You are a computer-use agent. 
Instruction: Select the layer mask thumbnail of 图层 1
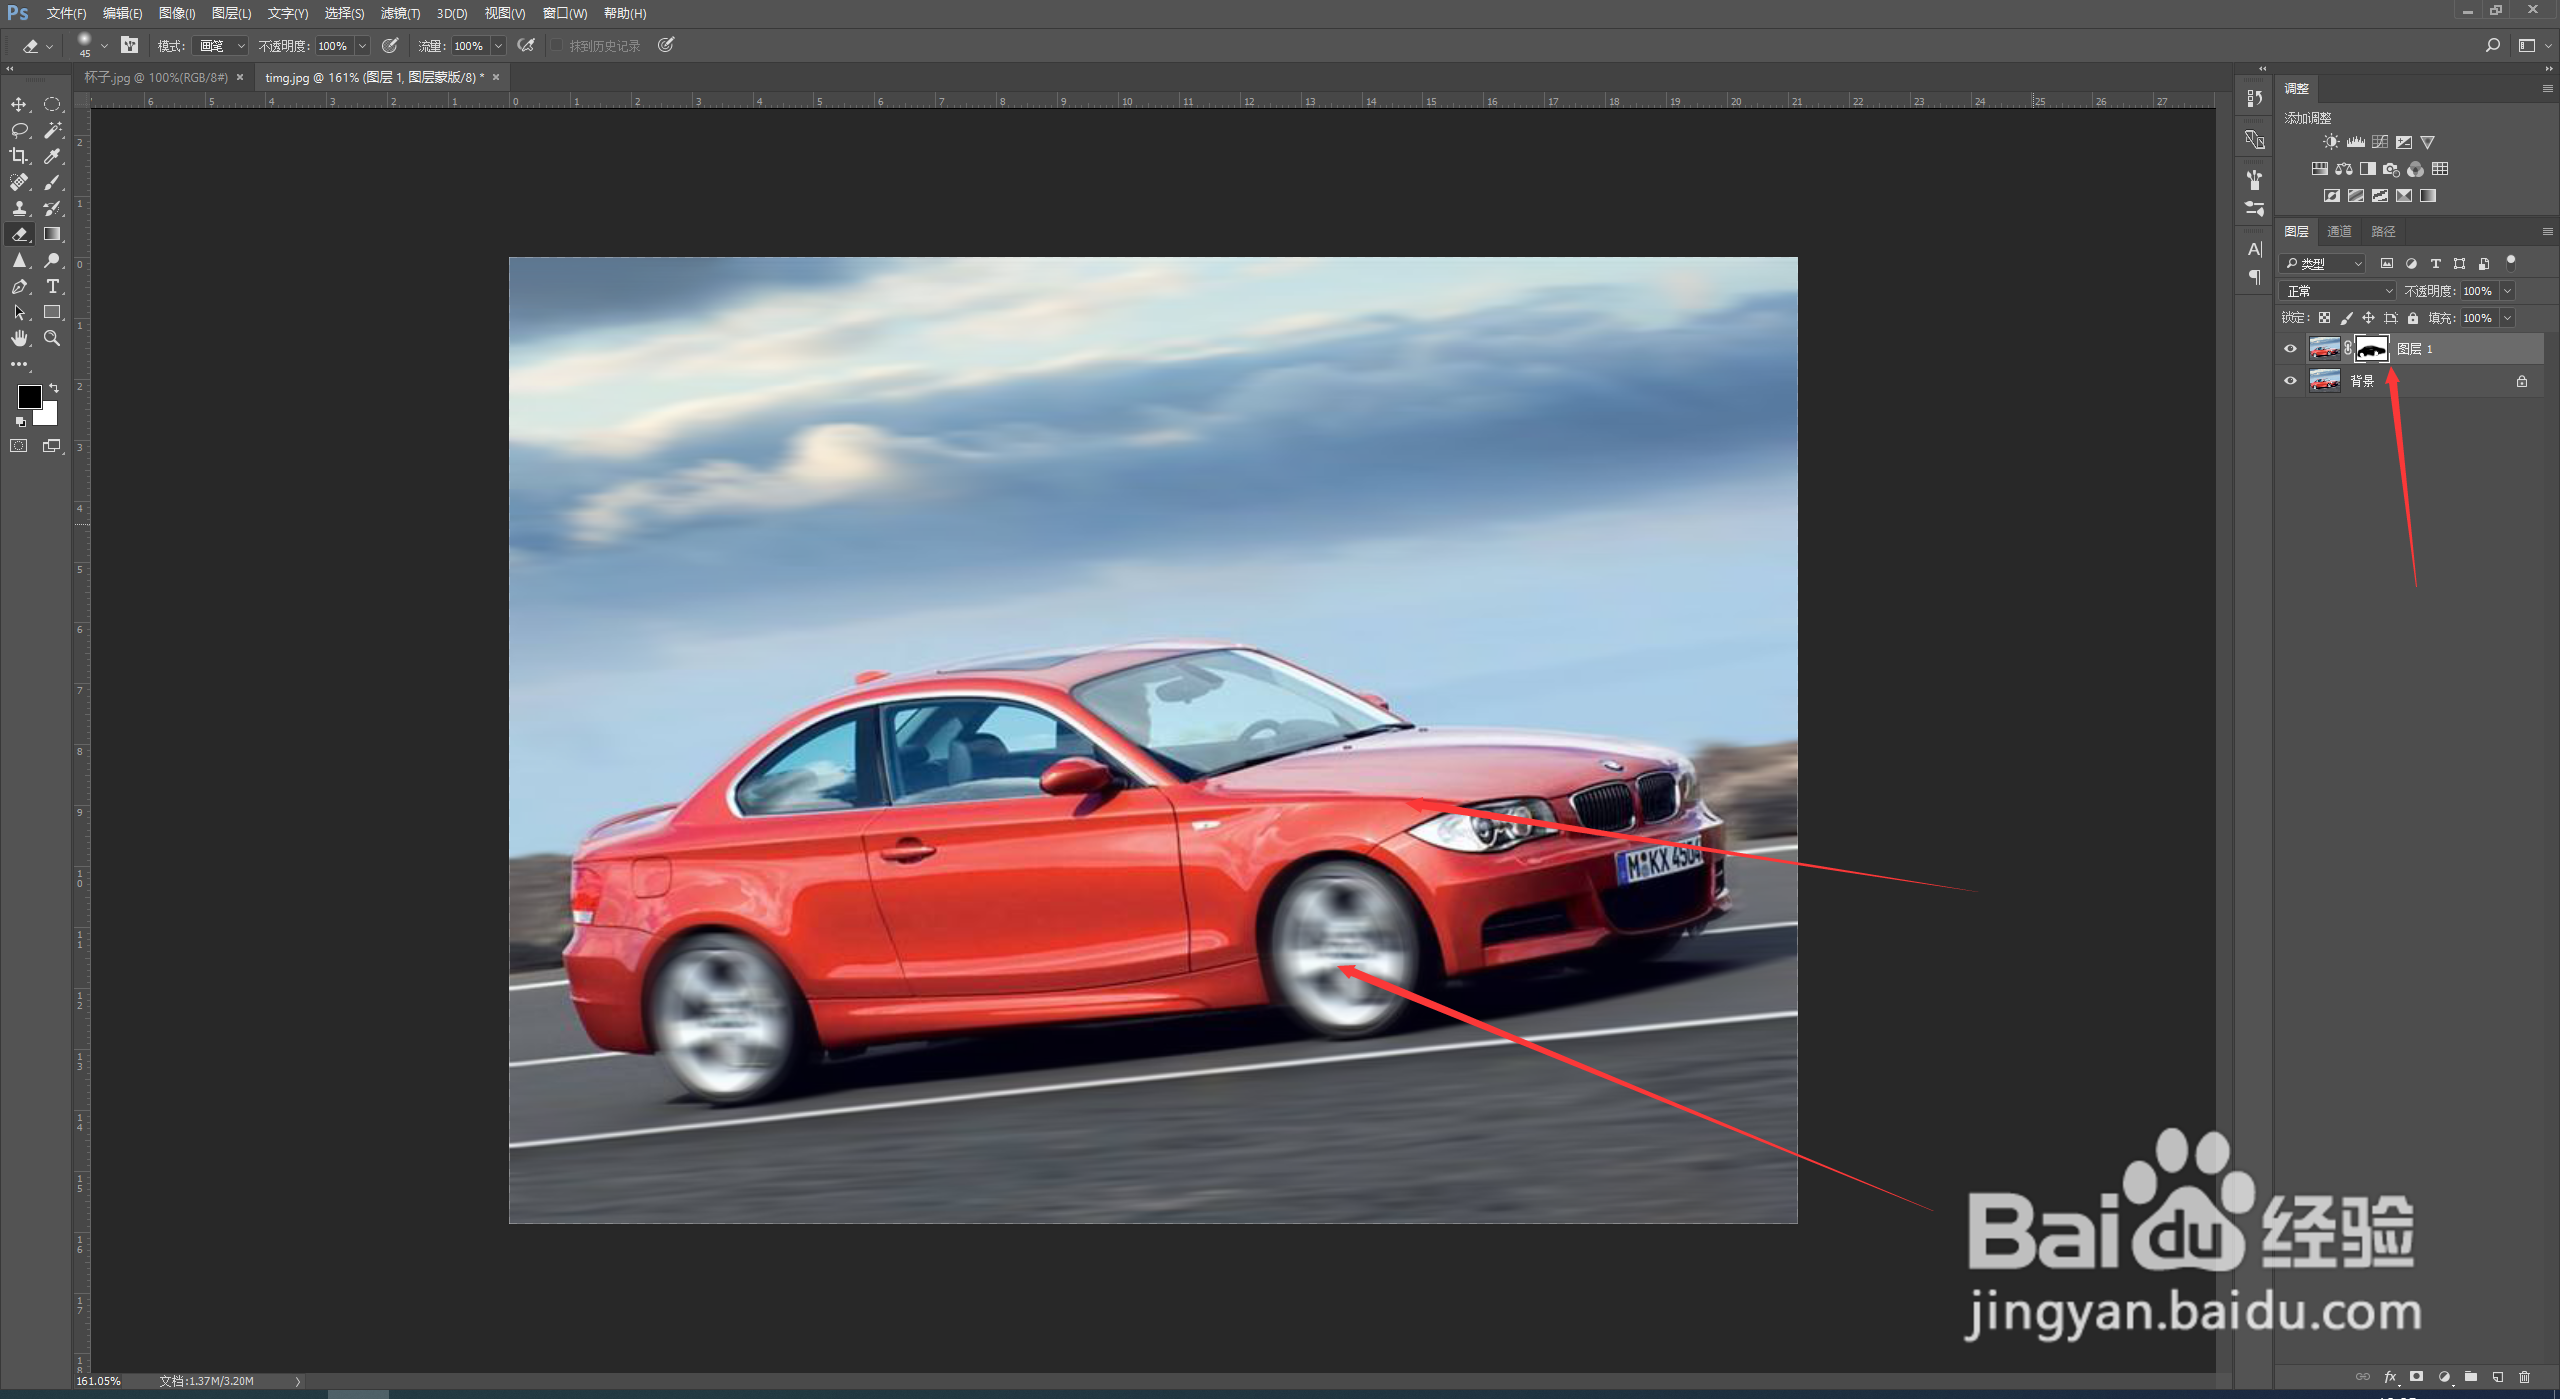point(2372,349)
